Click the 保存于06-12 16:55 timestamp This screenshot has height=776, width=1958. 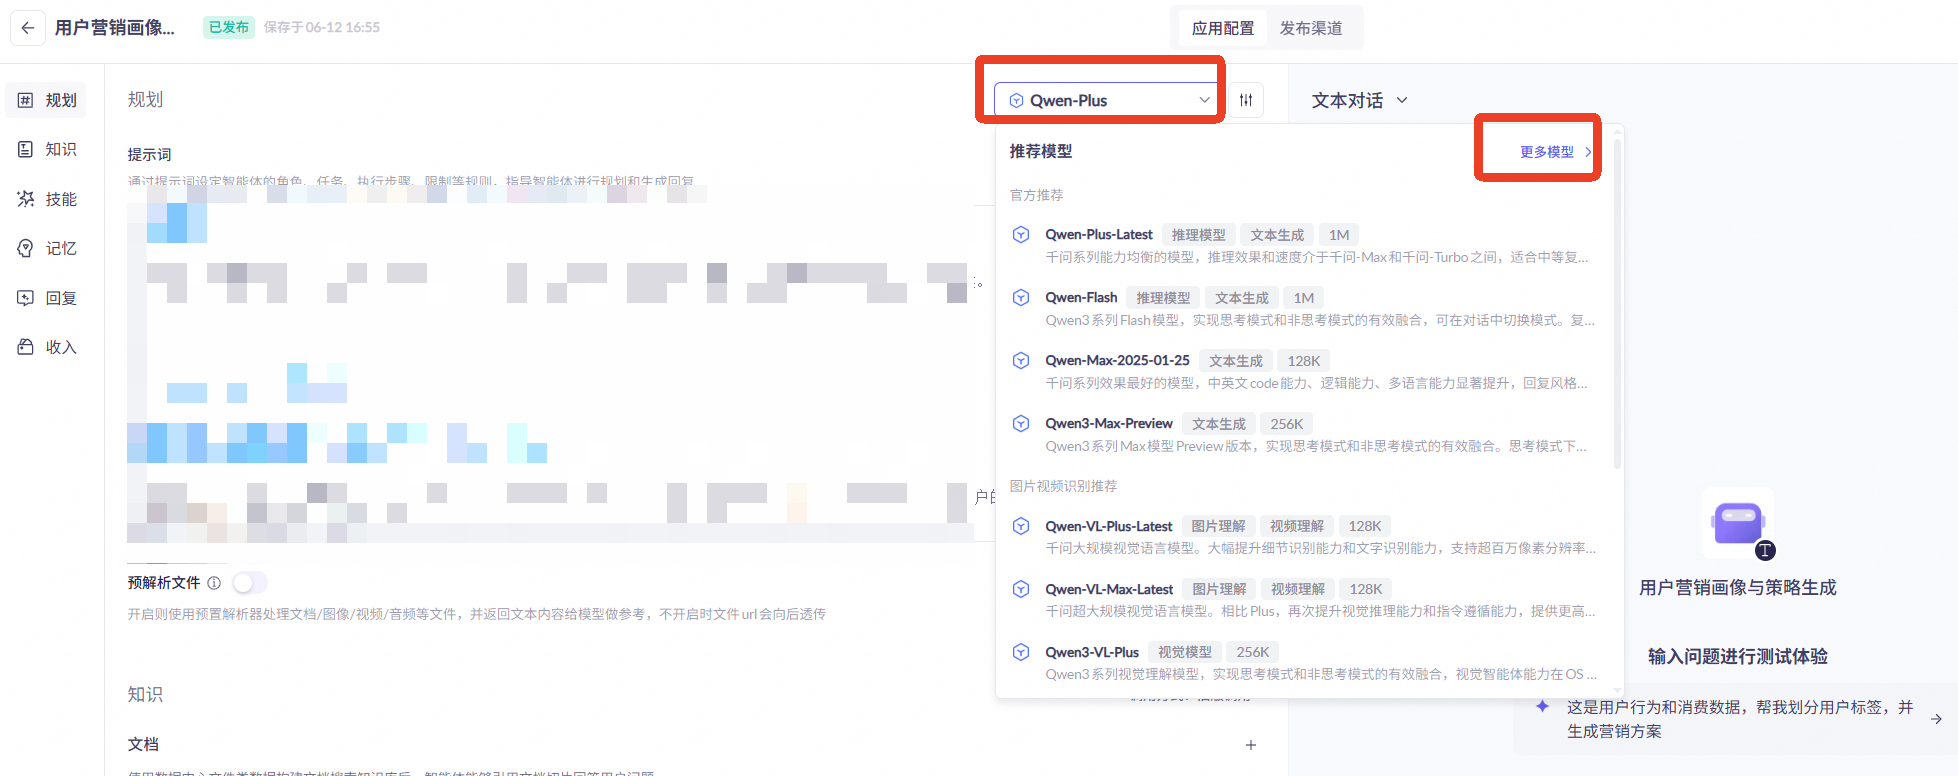(x=322, y=27)
